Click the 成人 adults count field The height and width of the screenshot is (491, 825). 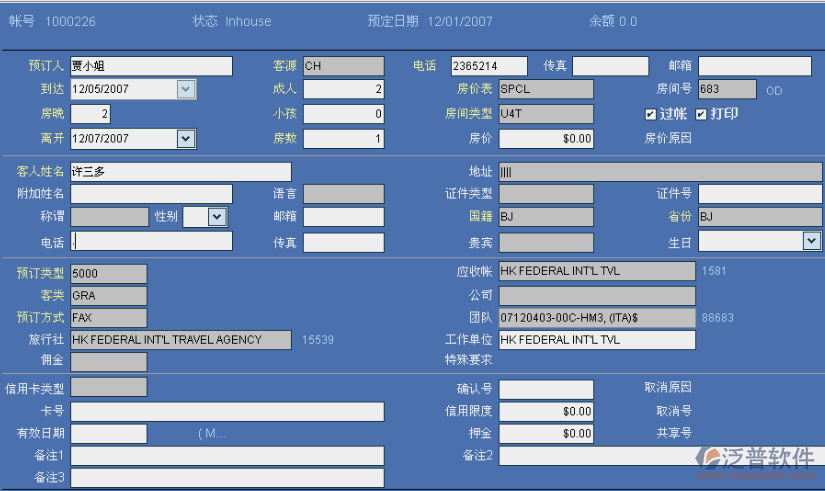pyautogui.click(x=344, y=89)
